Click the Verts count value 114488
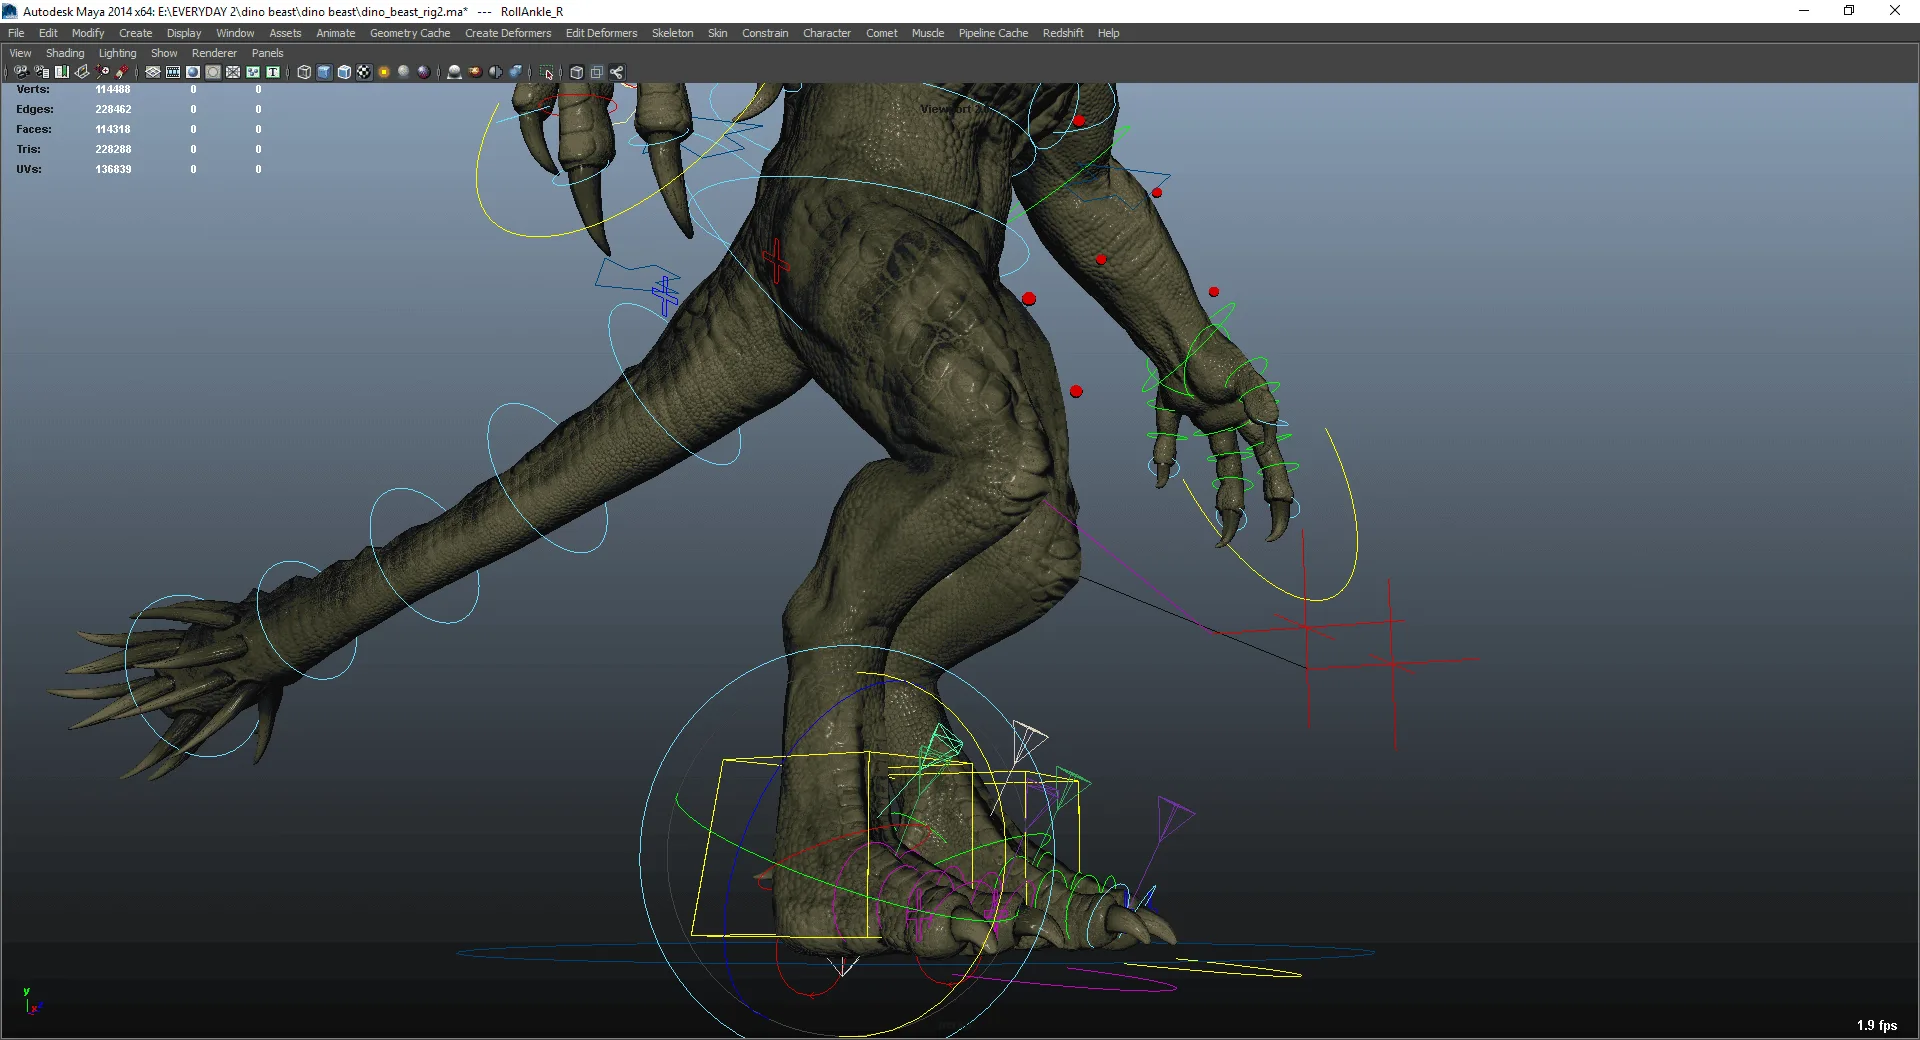The image size is (1920, 1040). (x=113, y=89)
